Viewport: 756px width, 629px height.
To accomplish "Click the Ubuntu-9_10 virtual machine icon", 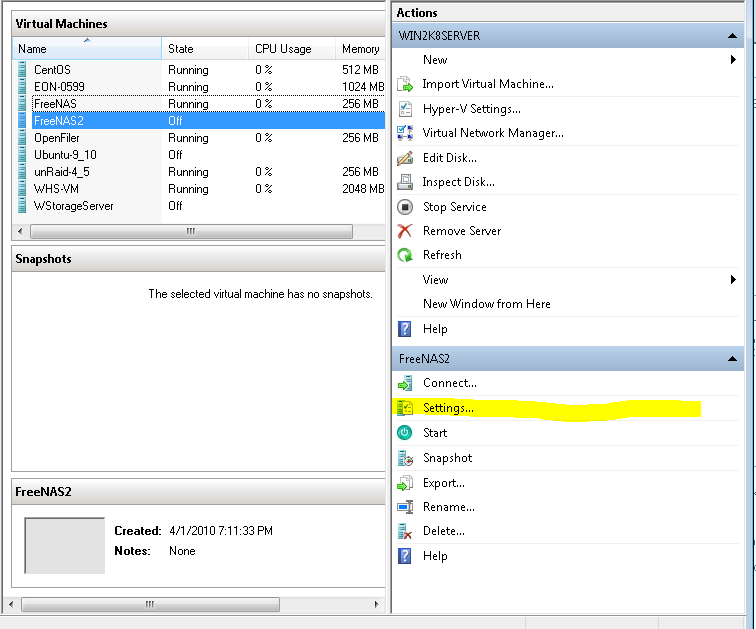I will click(22, 155).
